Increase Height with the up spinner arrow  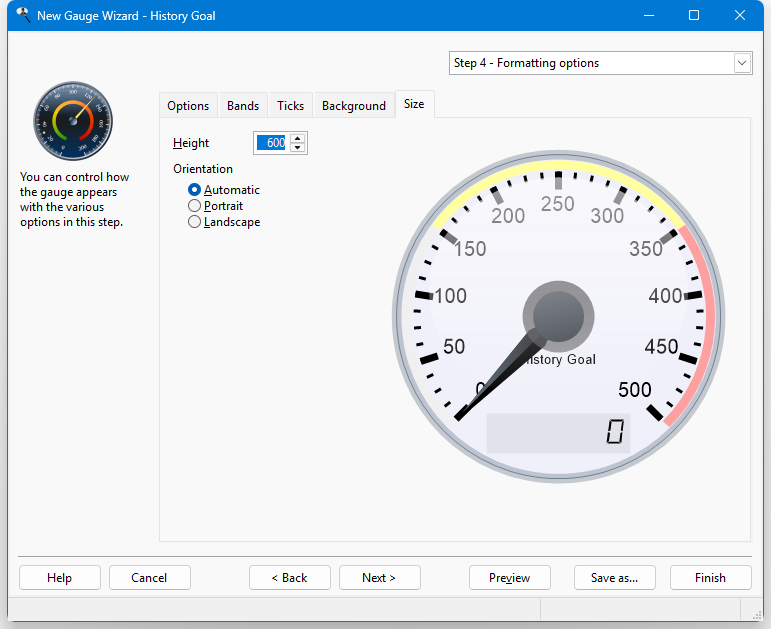click(x=298, y=138)
